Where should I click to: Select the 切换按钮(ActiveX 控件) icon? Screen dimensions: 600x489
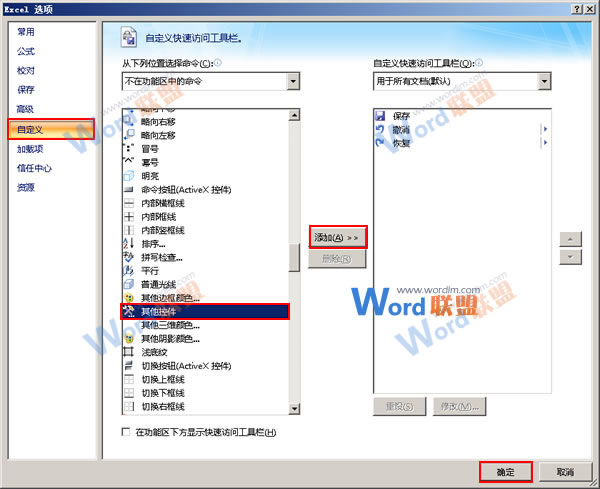(x=129, y=365)
